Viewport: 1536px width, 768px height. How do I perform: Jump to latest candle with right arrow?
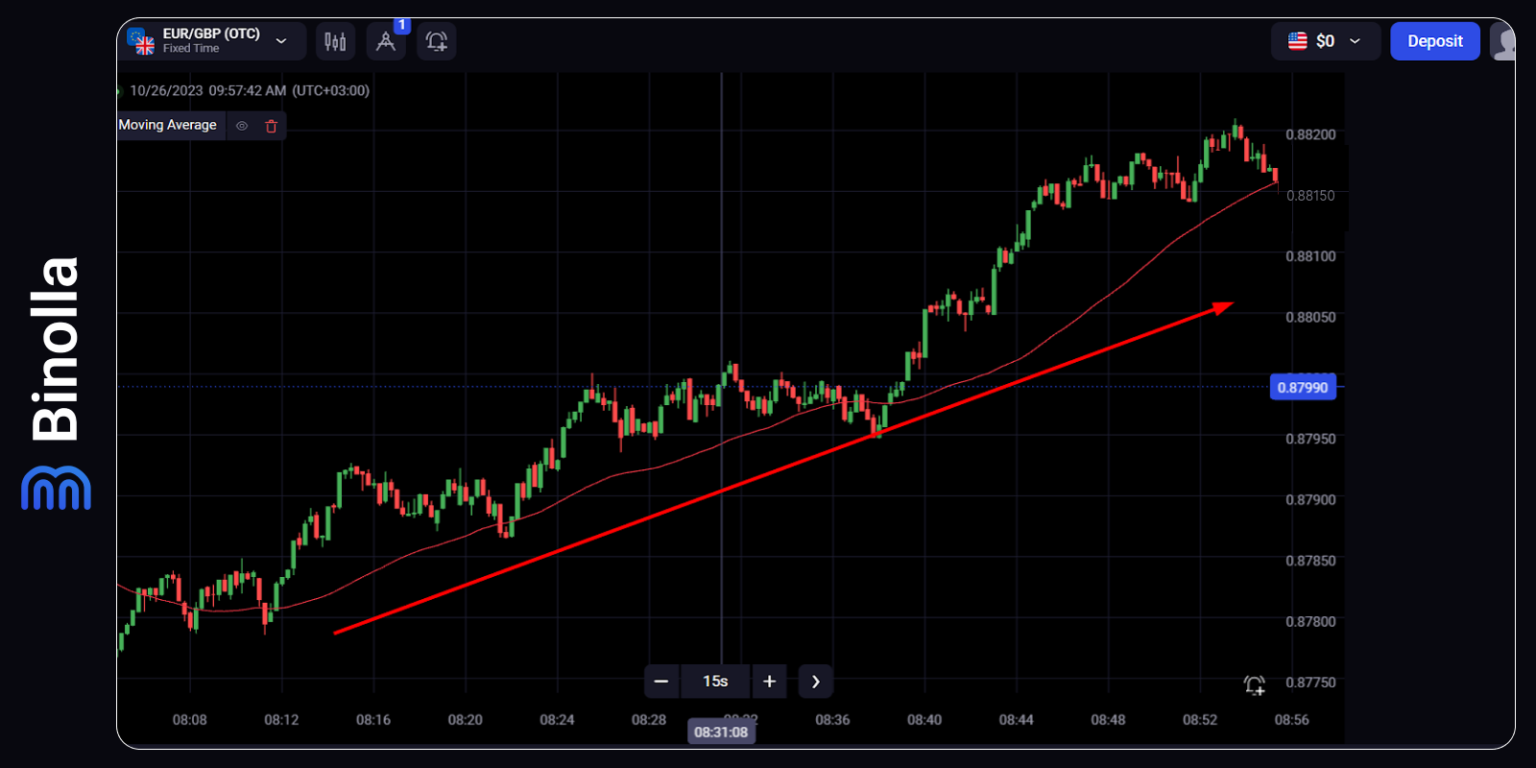click(x=816, y=681)
